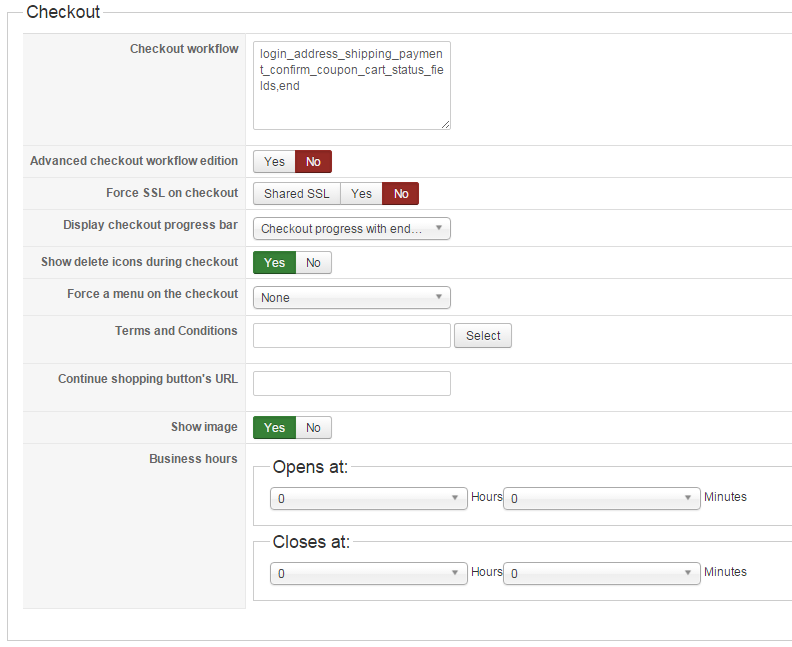Enable Yes for Force SSL on checkout

[x=361, y=194]
